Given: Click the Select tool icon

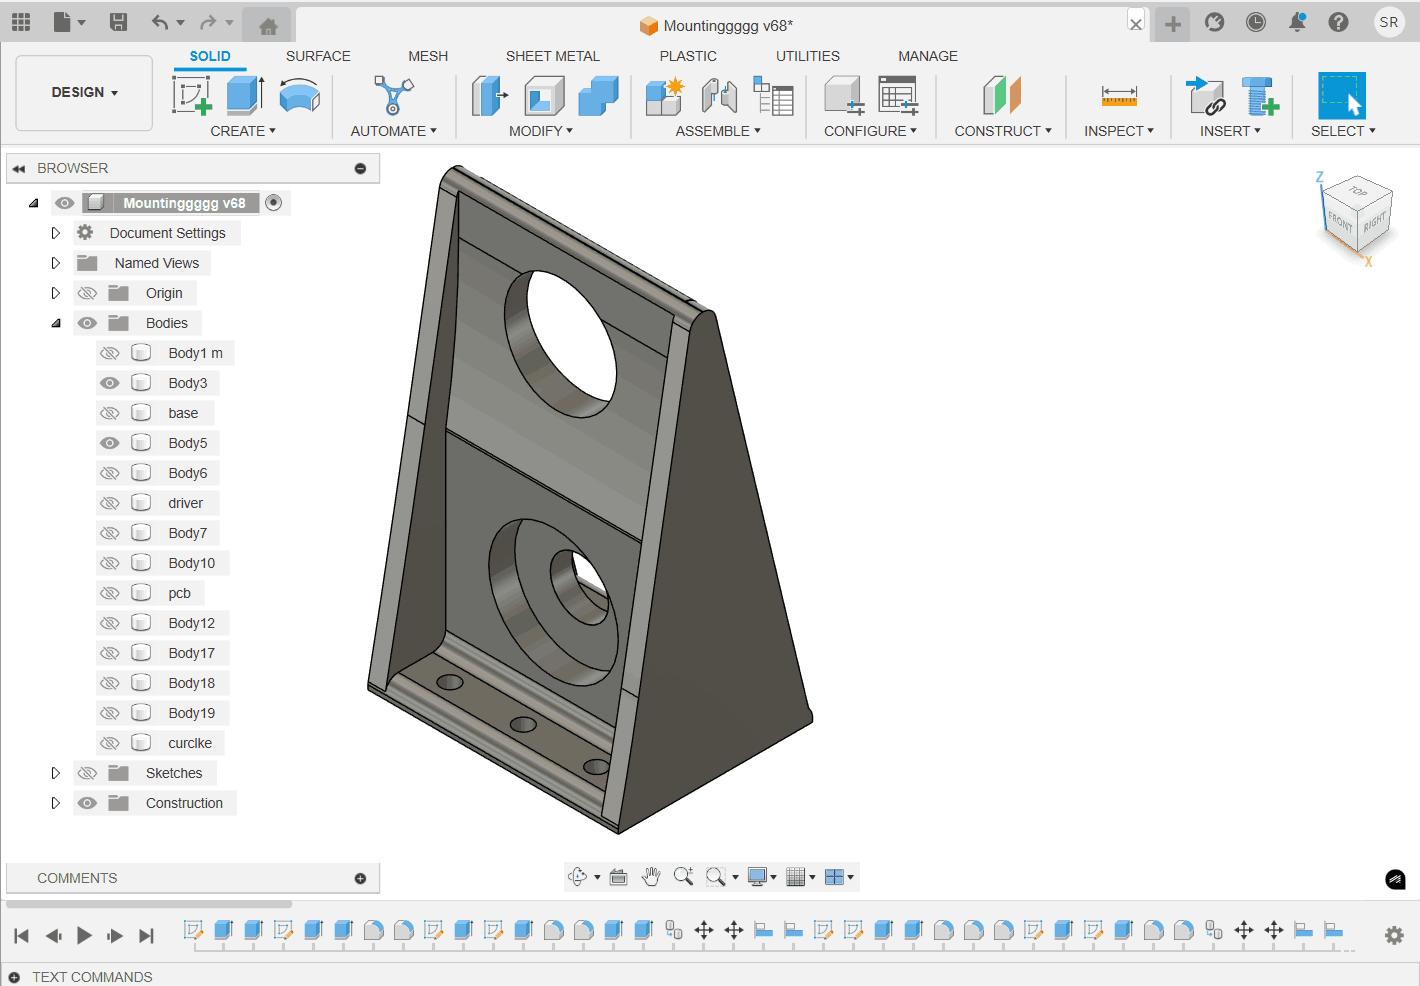Looking at the screenshot, I should (1342, 96).
